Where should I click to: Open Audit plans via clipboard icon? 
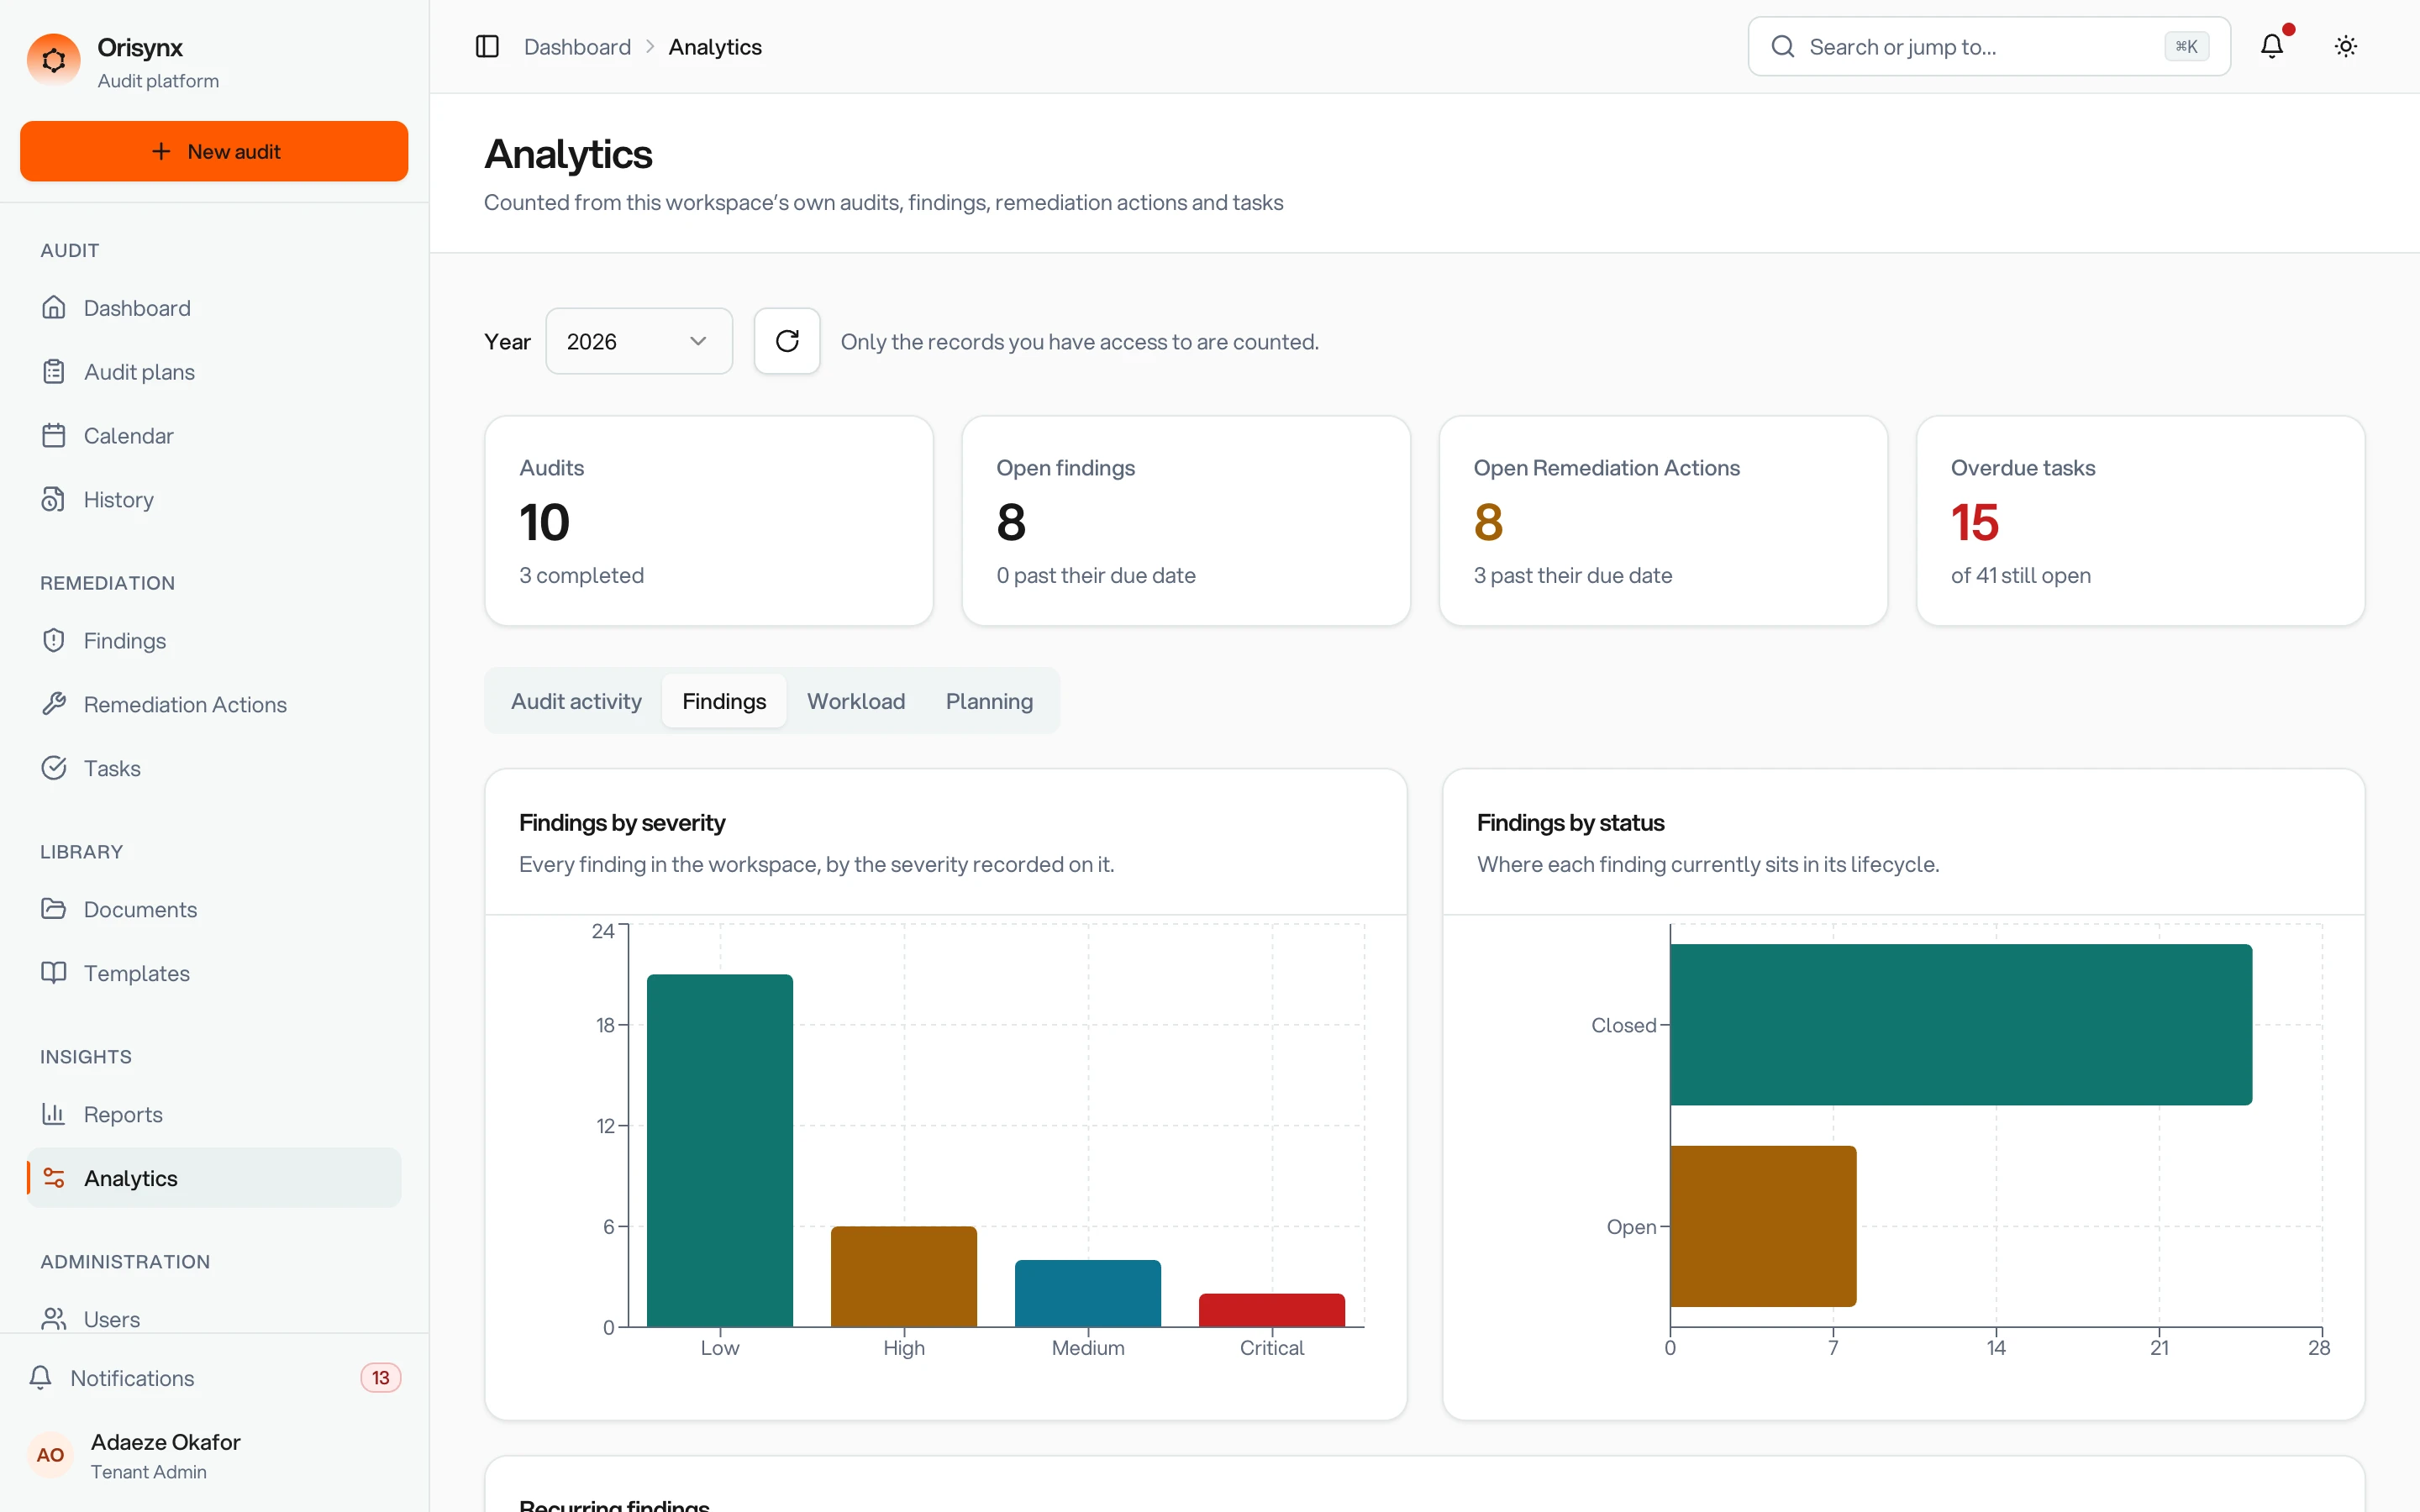(54, 371)
